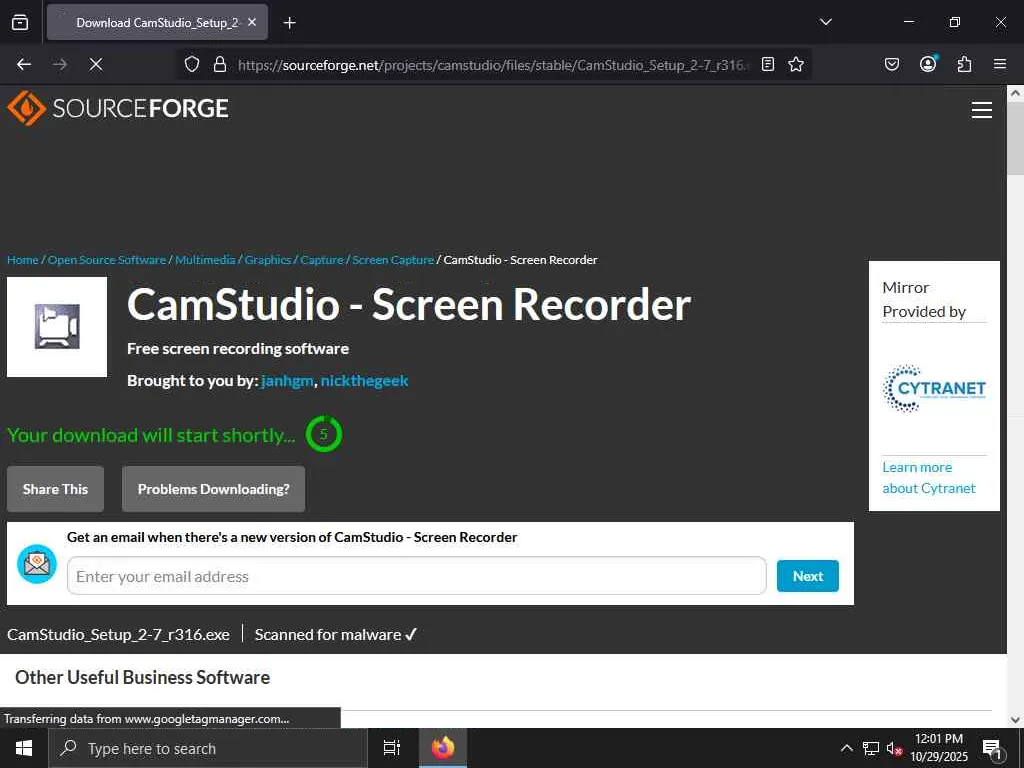Click the Scanned for malware text
The image size is (1024, 768).
328,634
